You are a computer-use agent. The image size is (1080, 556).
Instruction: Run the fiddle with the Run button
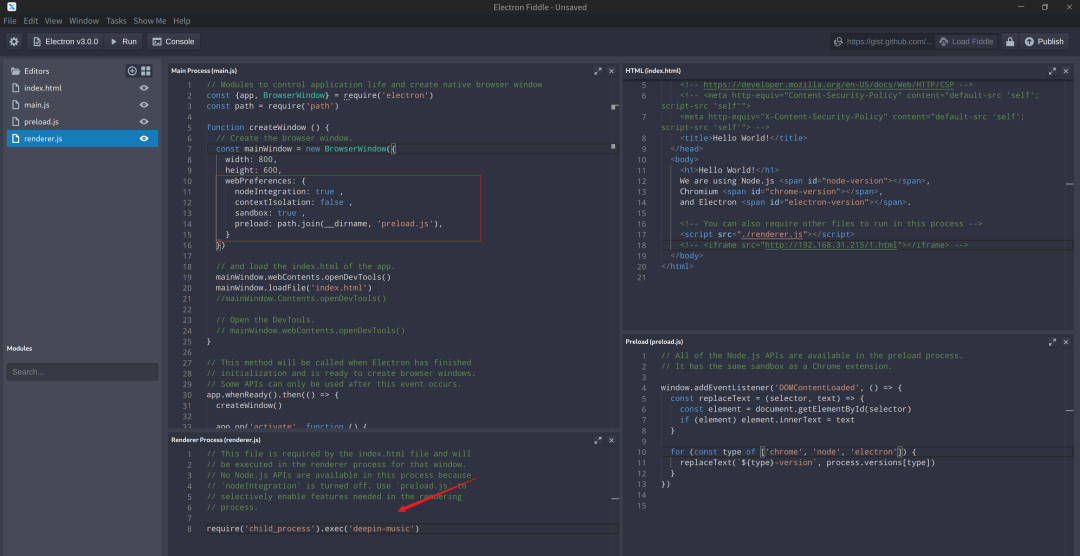[x=124, y=41]
